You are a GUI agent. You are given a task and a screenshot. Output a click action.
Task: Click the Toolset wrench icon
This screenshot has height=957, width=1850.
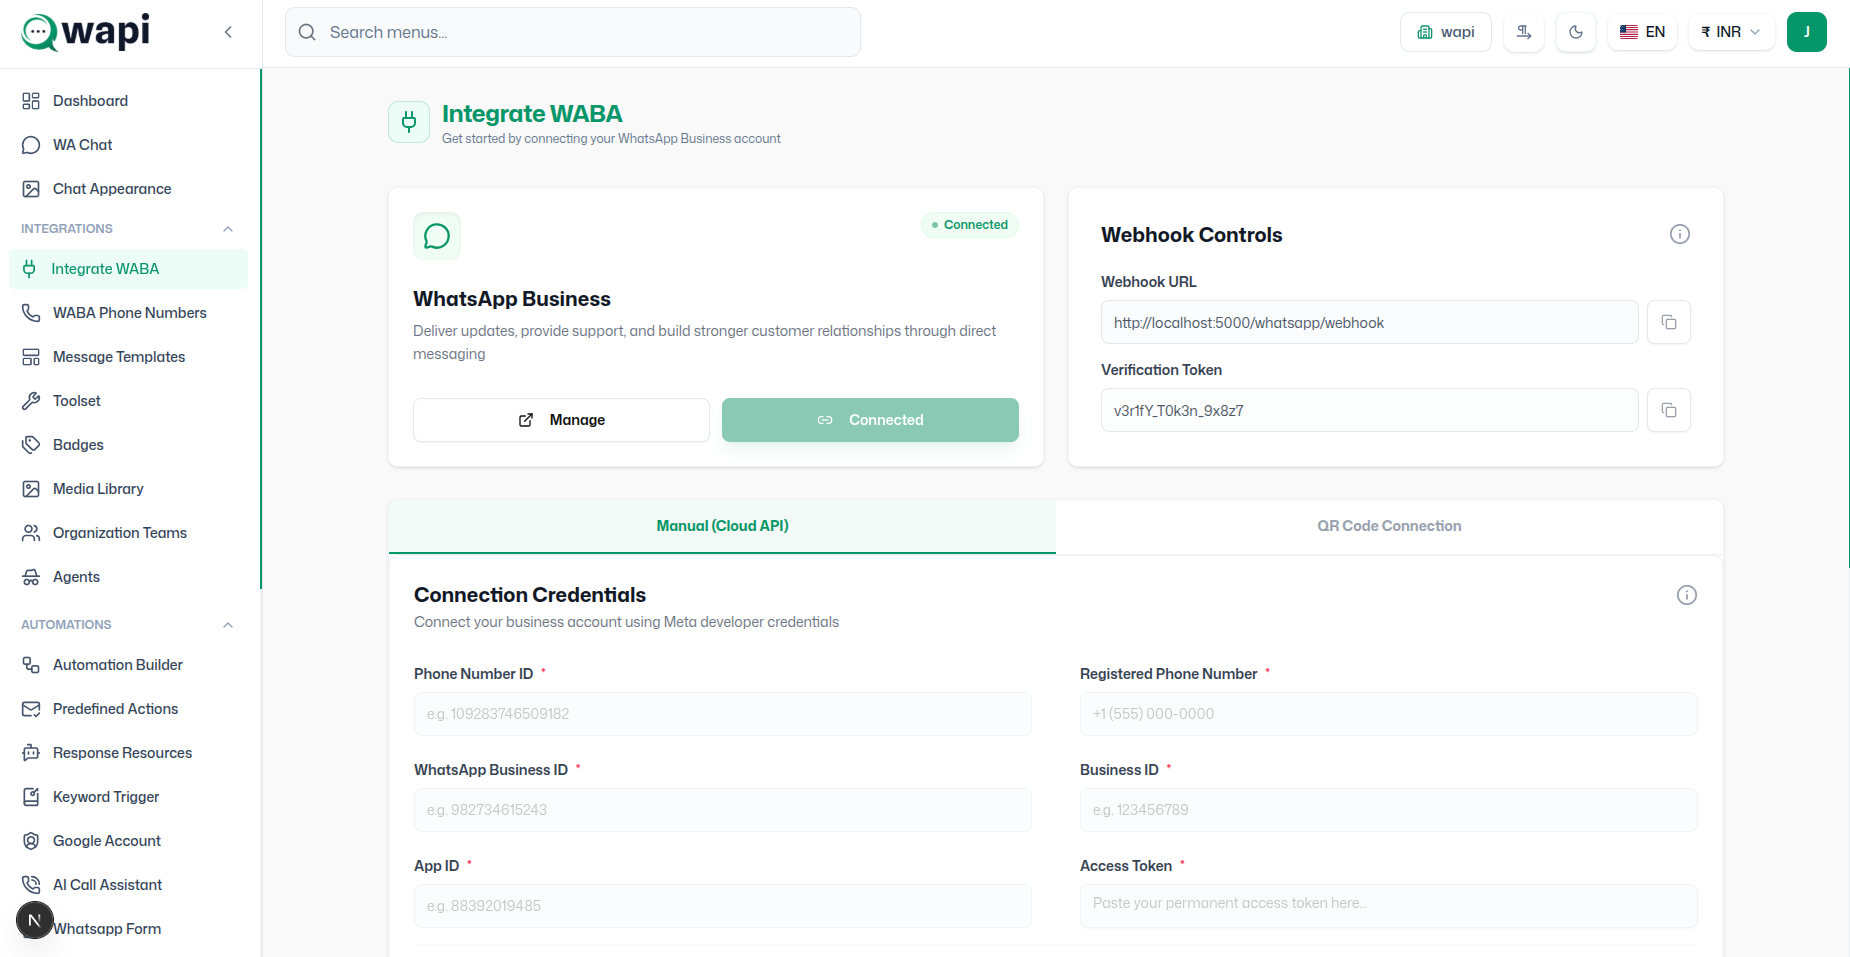coord(31,401)
